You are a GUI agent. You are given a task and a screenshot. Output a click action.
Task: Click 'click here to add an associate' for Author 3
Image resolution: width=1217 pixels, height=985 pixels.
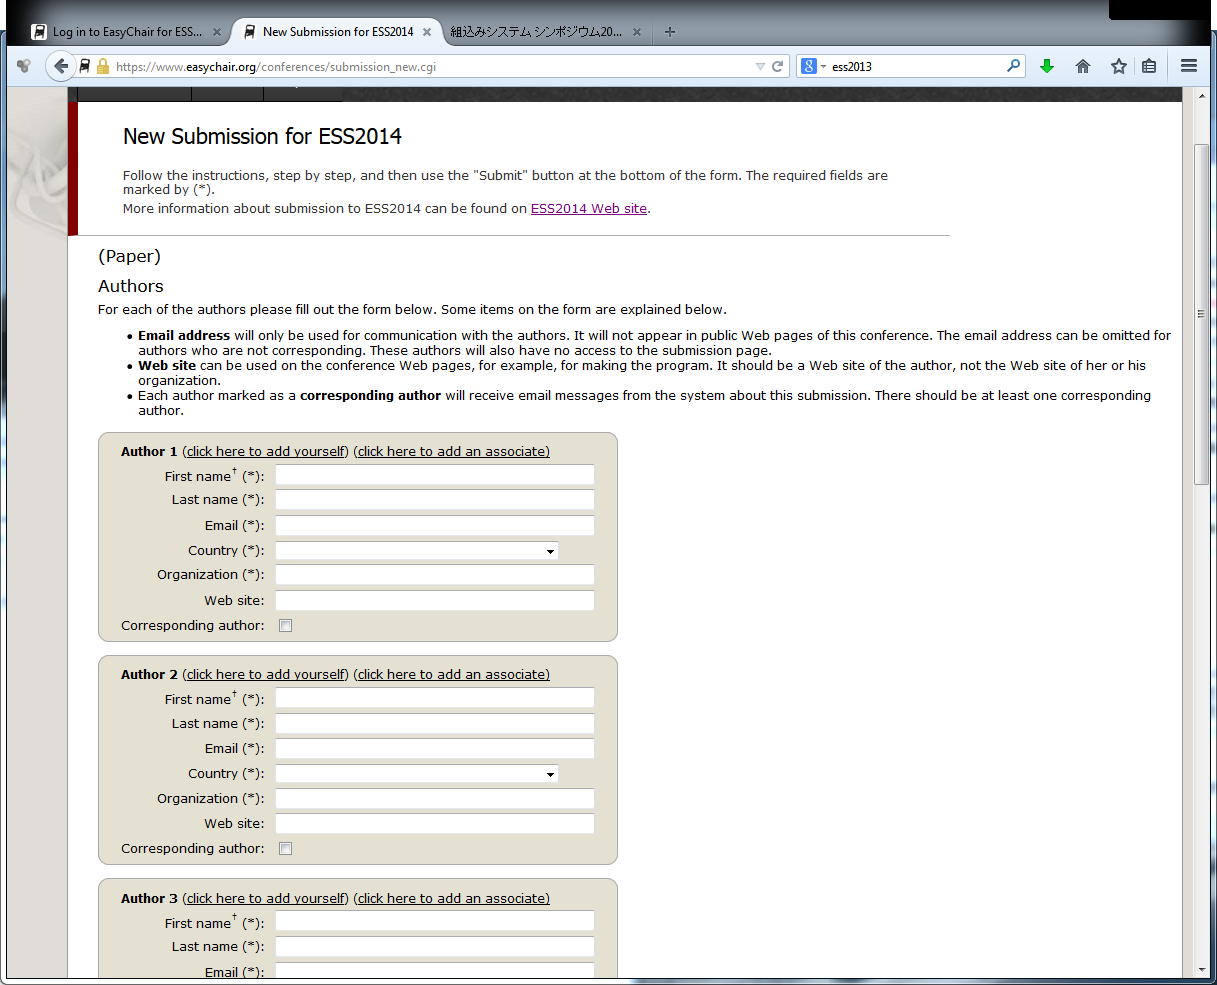[451, 899]
